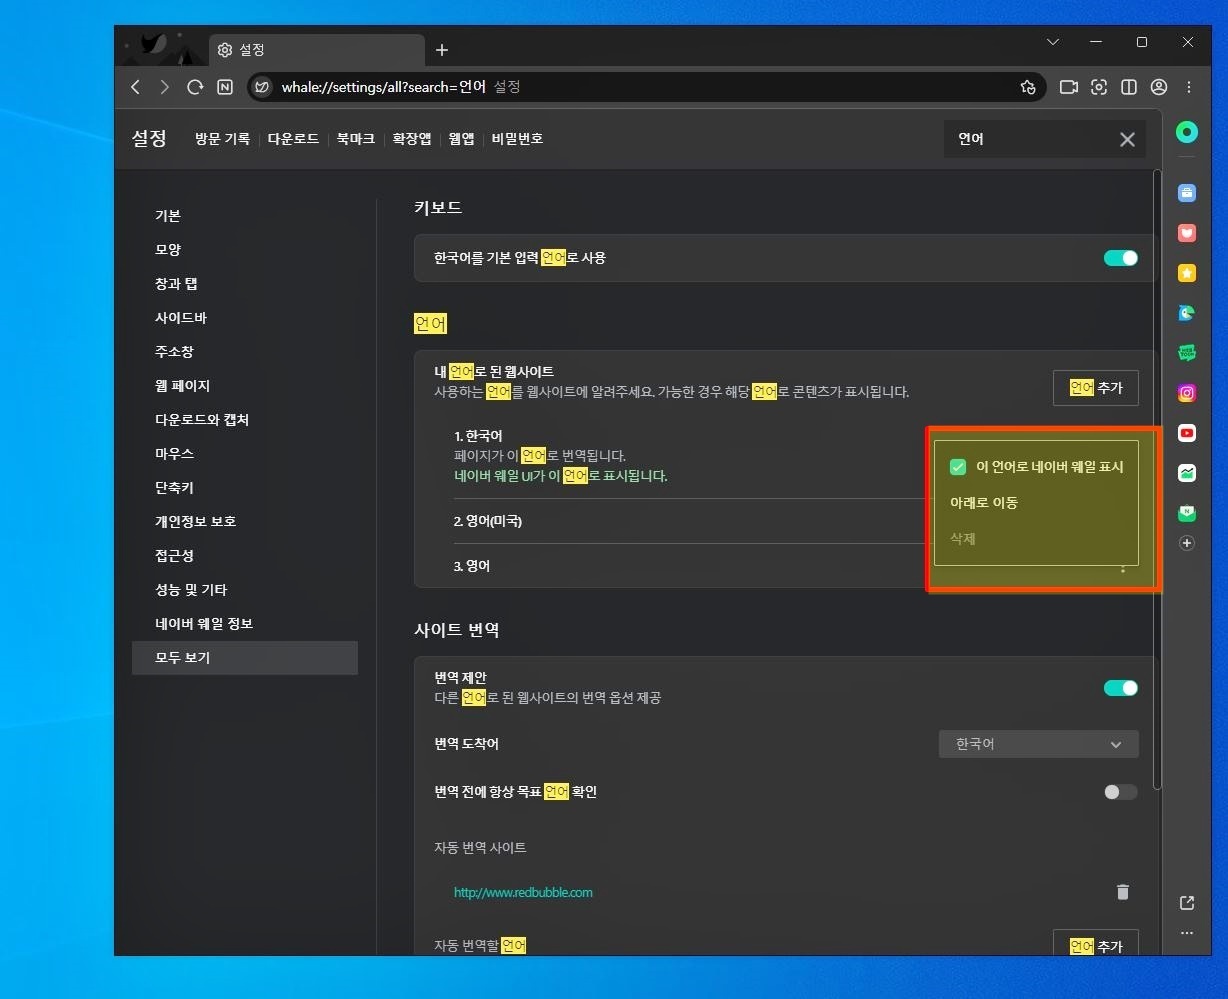
Task: Open 비밀번호 settings tab
Action: 517,139
